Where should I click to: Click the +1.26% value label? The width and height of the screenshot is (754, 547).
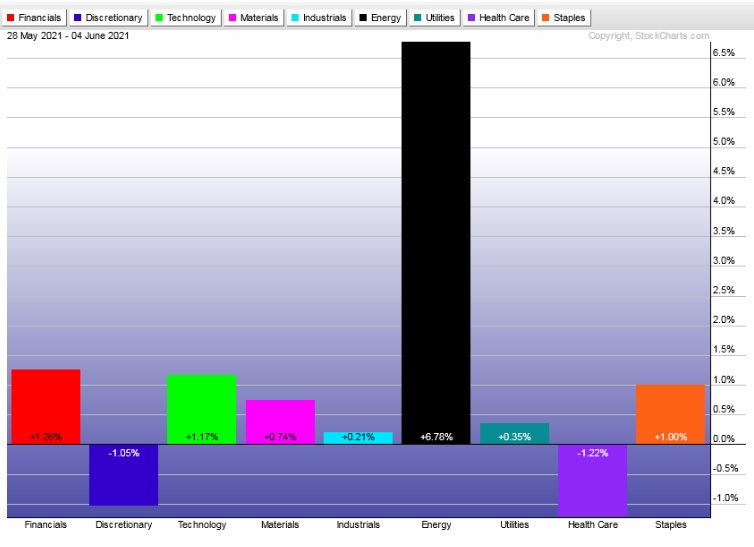pyautogui.click(x=46, y=437)
